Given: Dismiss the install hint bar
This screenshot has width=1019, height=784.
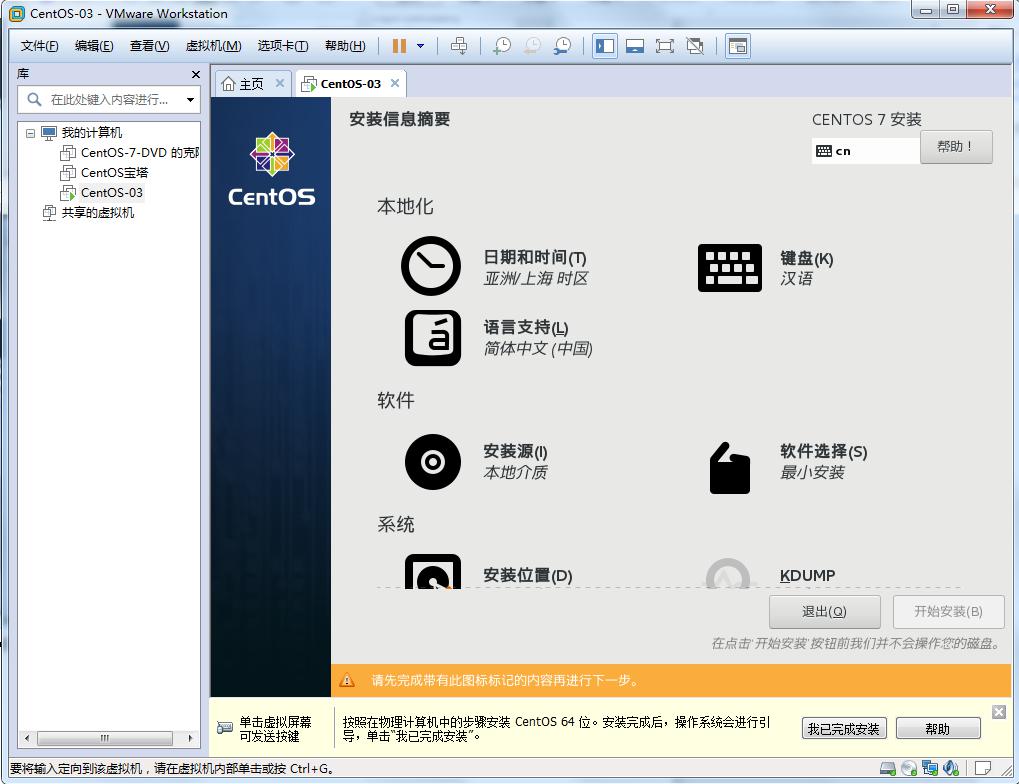Looking at the screenshot, I should [999, 712].
